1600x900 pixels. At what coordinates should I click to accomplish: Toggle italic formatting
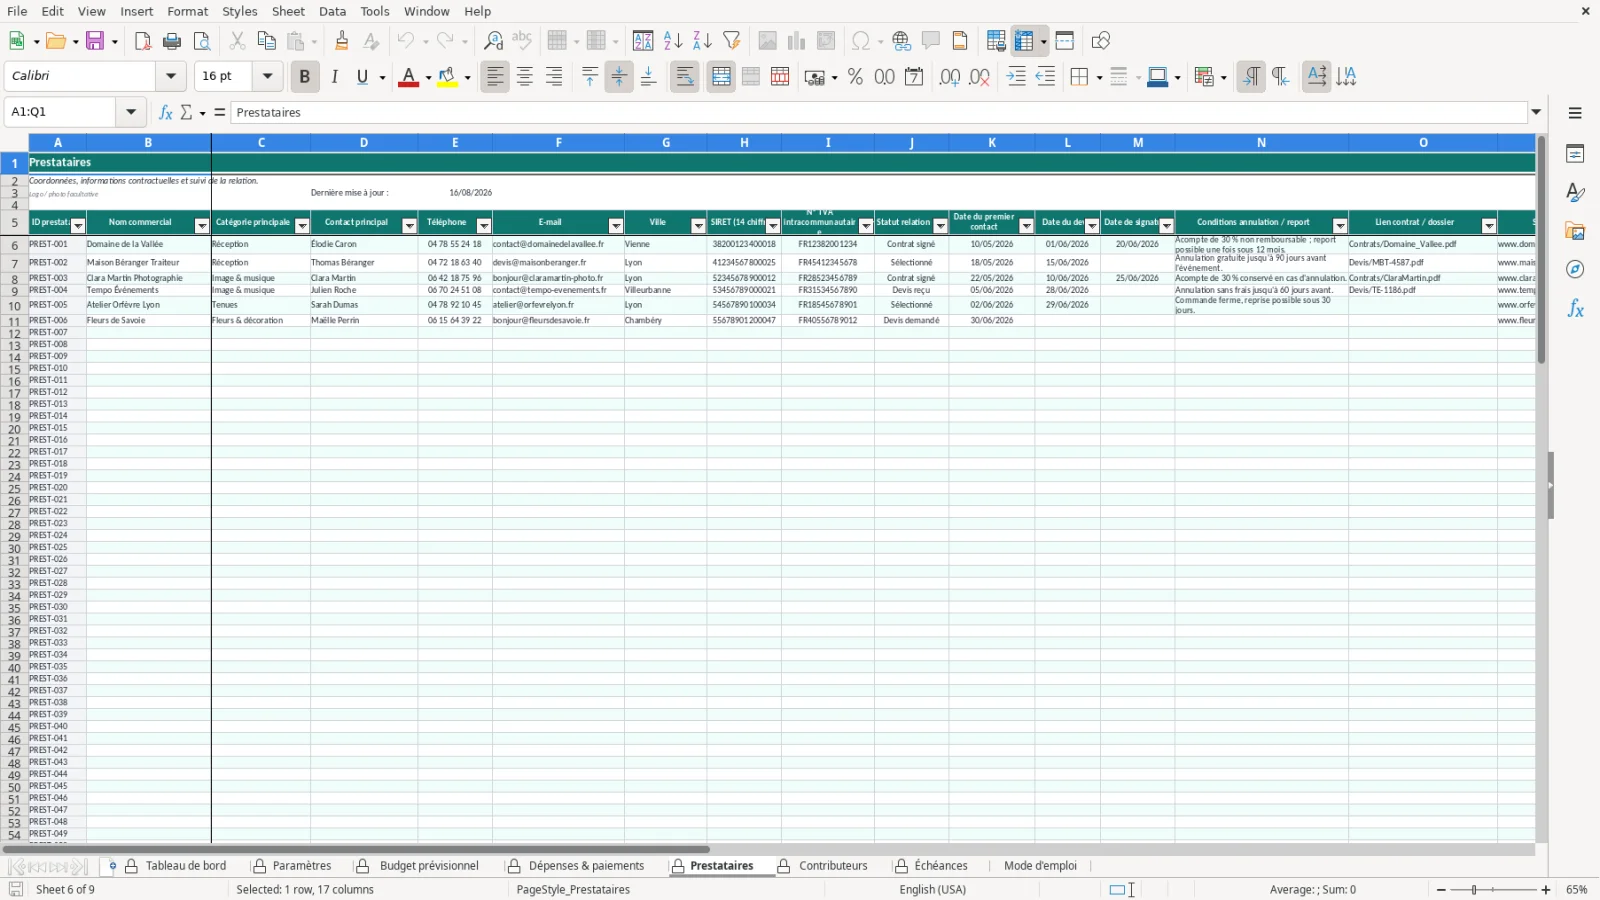(x=335, y=77)
